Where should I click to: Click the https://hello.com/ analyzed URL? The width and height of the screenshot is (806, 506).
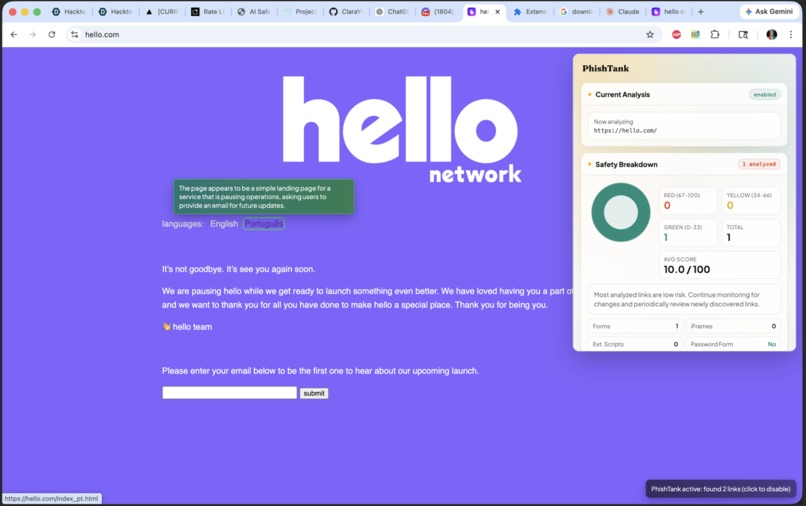(x=625, y=131)
